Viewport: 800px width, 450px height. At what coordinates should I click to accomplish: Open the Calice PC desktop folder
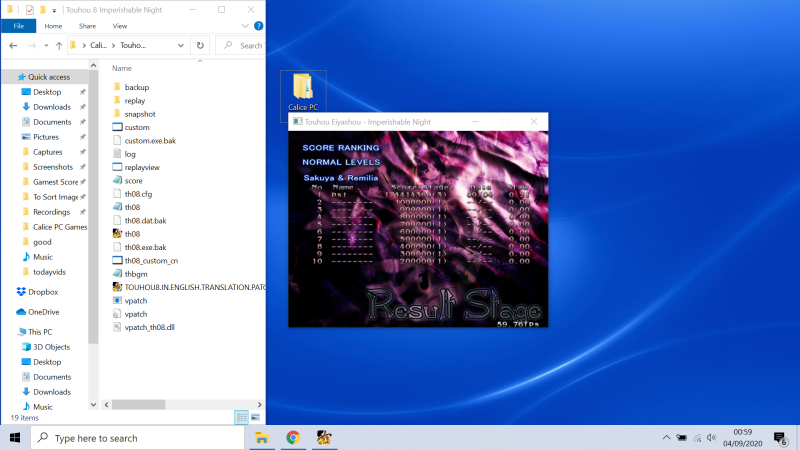point(303,92)
